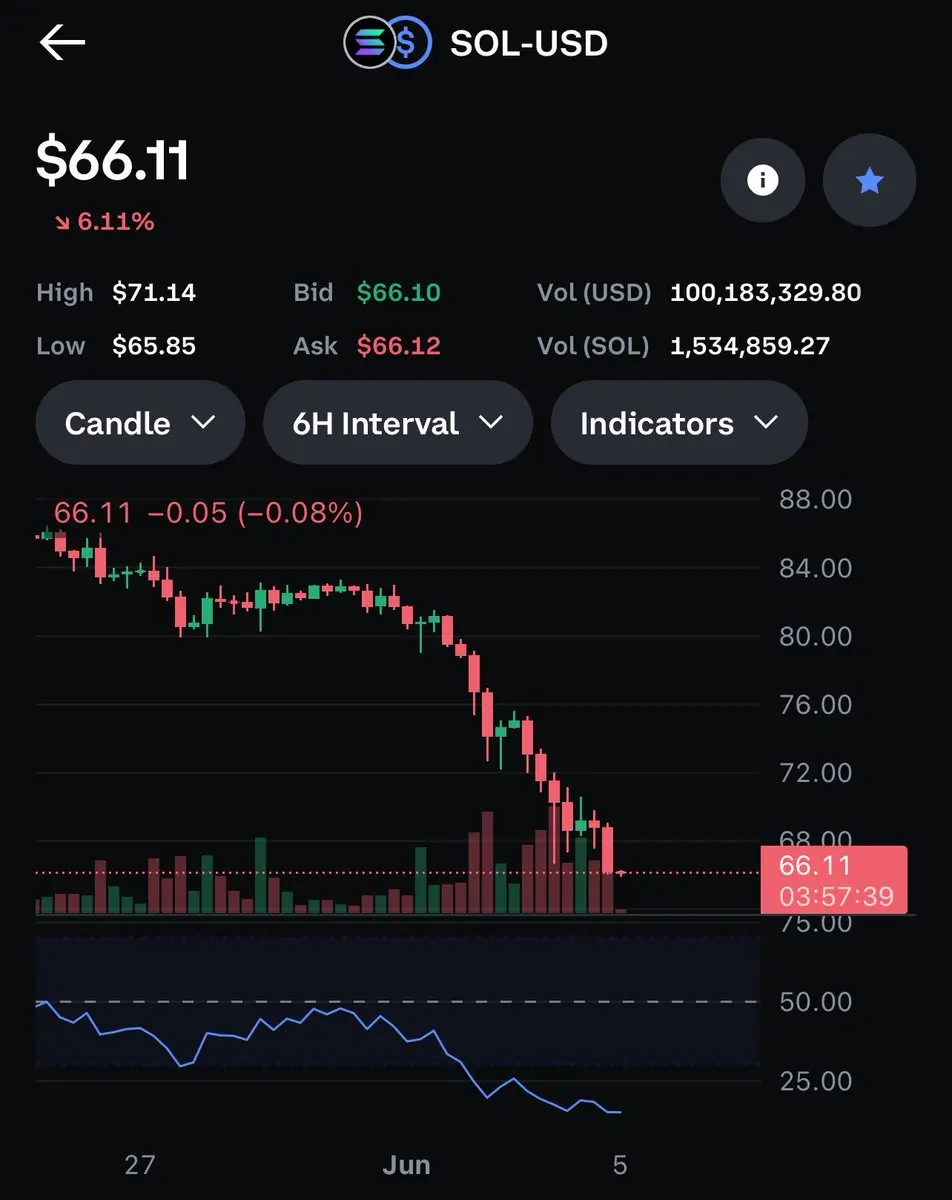Image resolution: width=952 pixels, height=1200 pixels.
Task: Open the info circle icon
Action: click(x=763, y=181)
